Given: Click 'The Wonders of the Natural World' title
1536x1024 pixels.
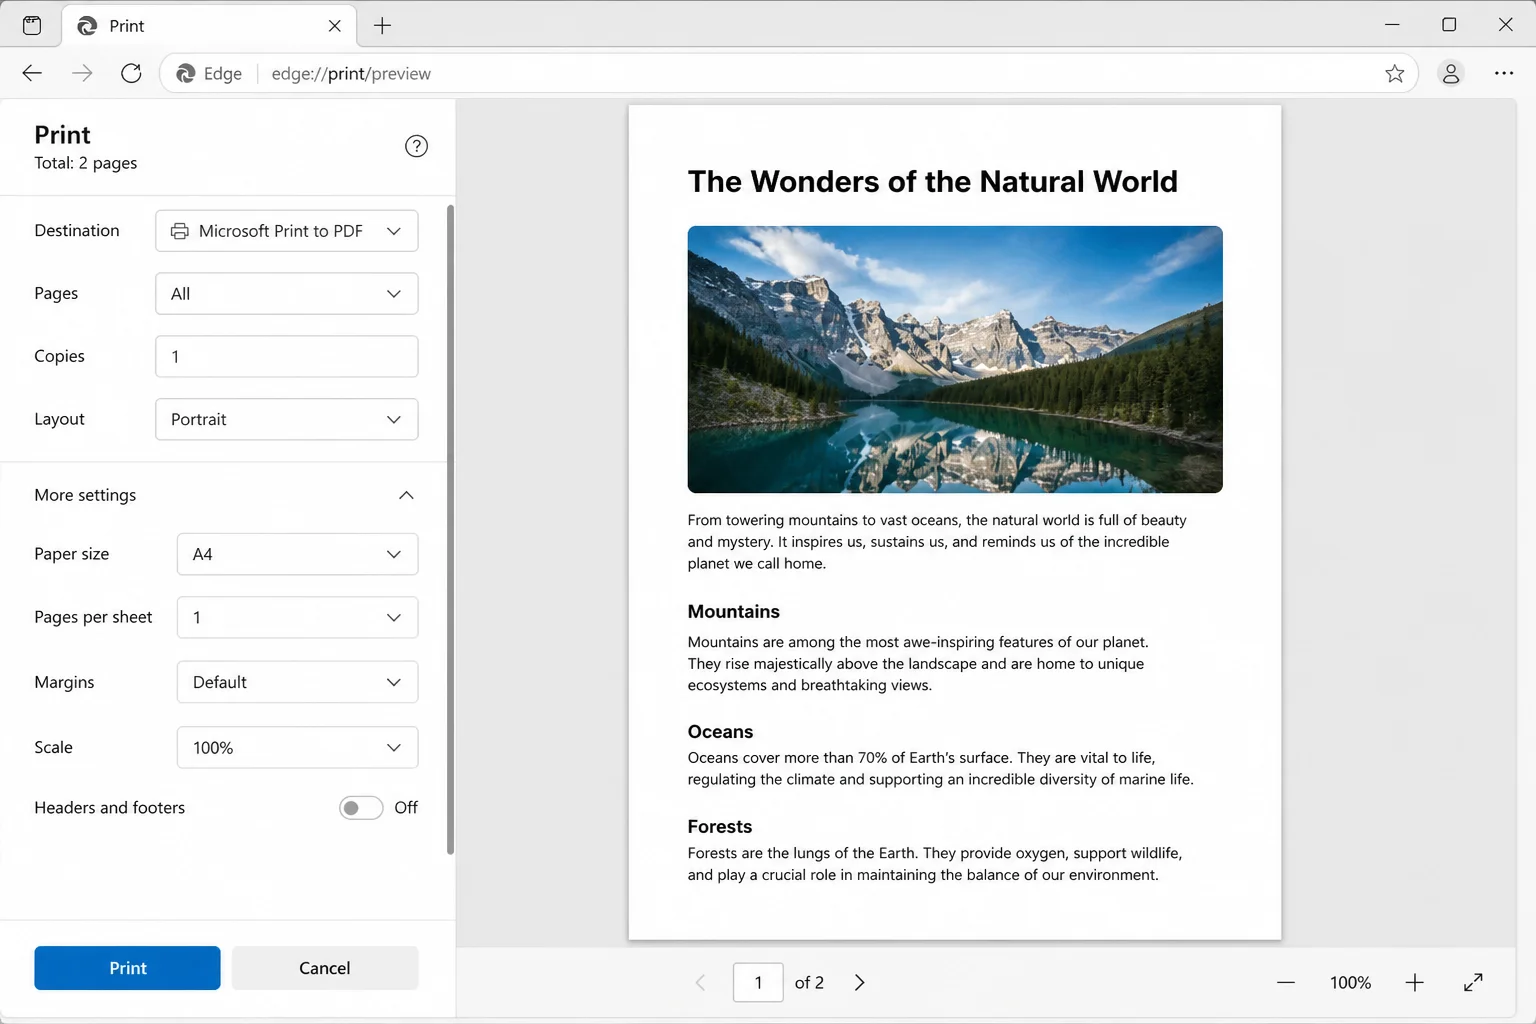Looking at the screenshot, I should coord(933,181).
